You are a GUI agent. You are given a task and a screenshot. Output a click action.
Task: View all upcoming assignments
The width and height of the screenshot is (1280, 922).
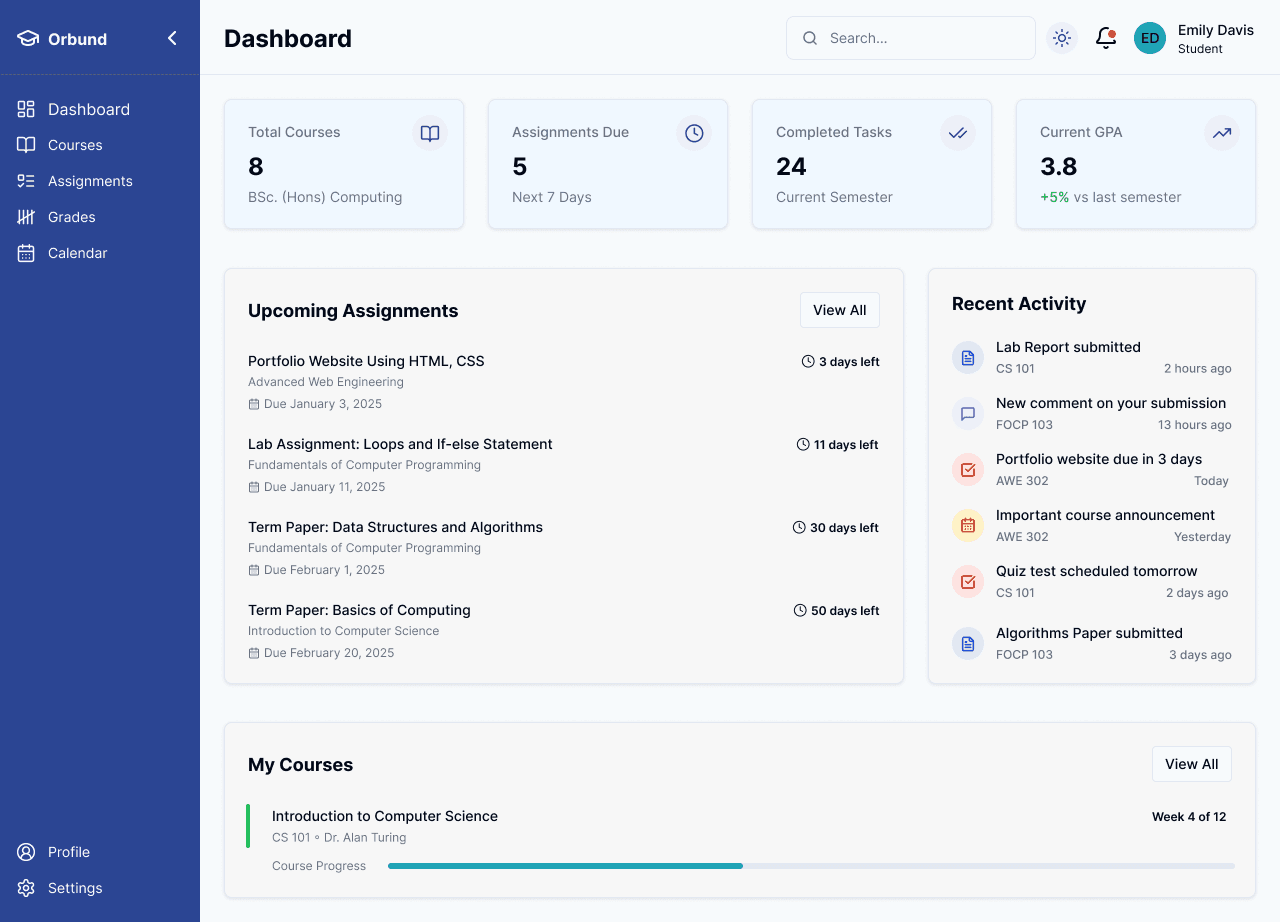(839, 310)
